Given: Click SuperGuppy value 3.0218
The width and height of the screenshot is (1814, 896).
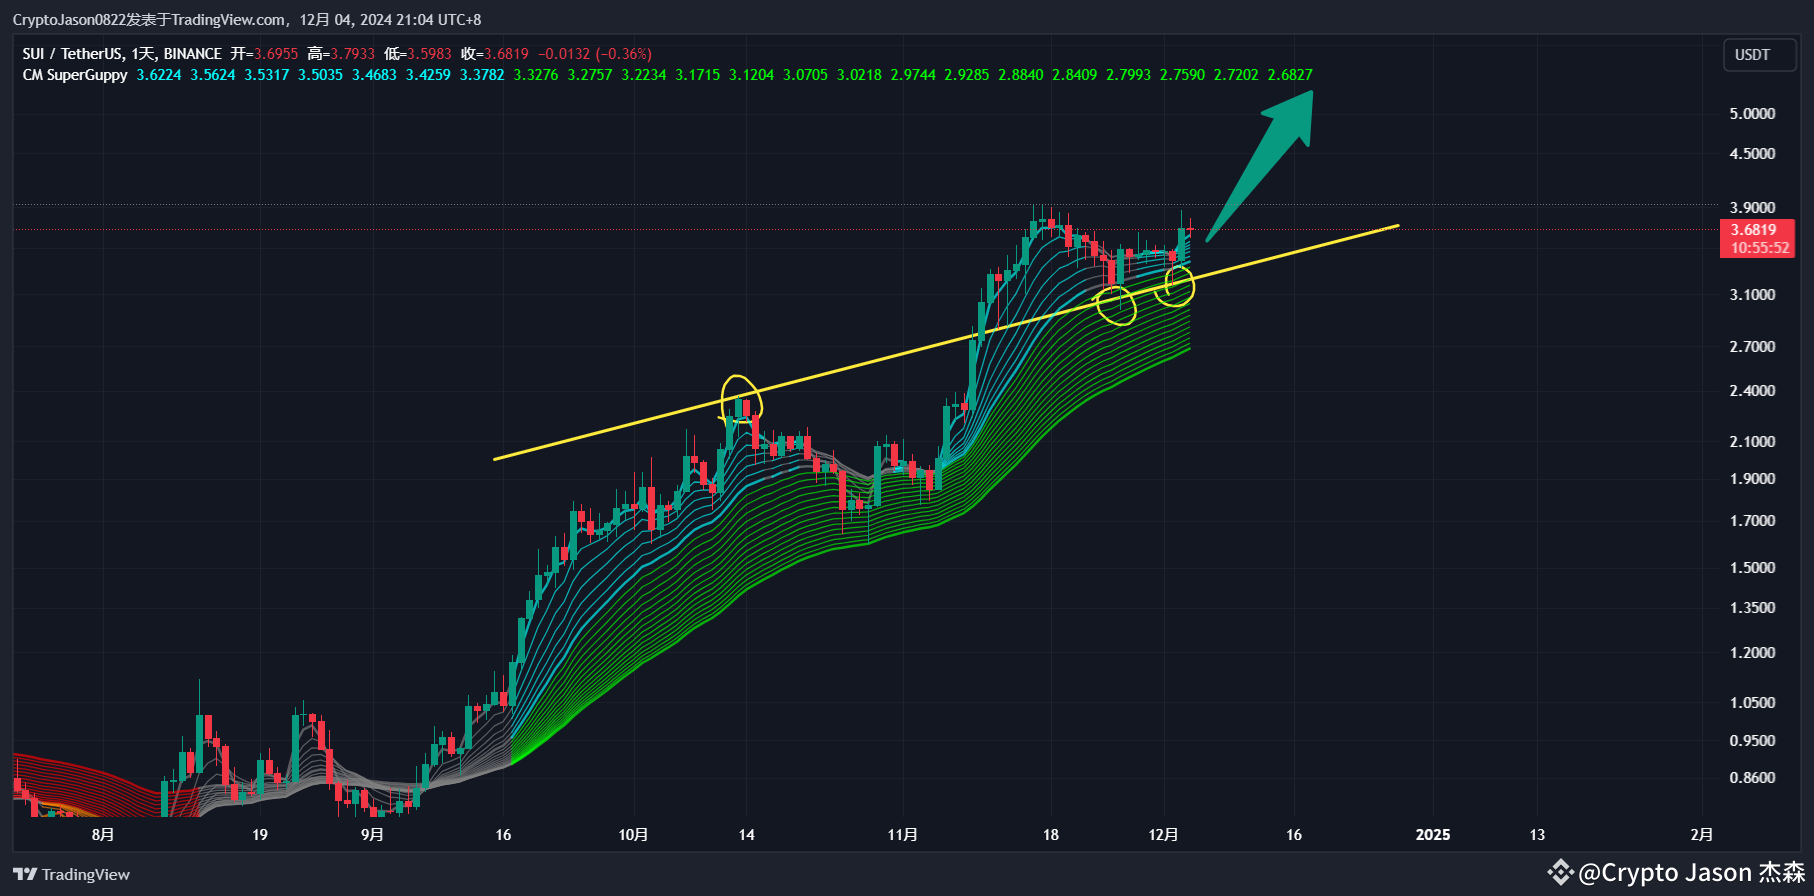Looking at the screenshot, I should tap(859, 75).
